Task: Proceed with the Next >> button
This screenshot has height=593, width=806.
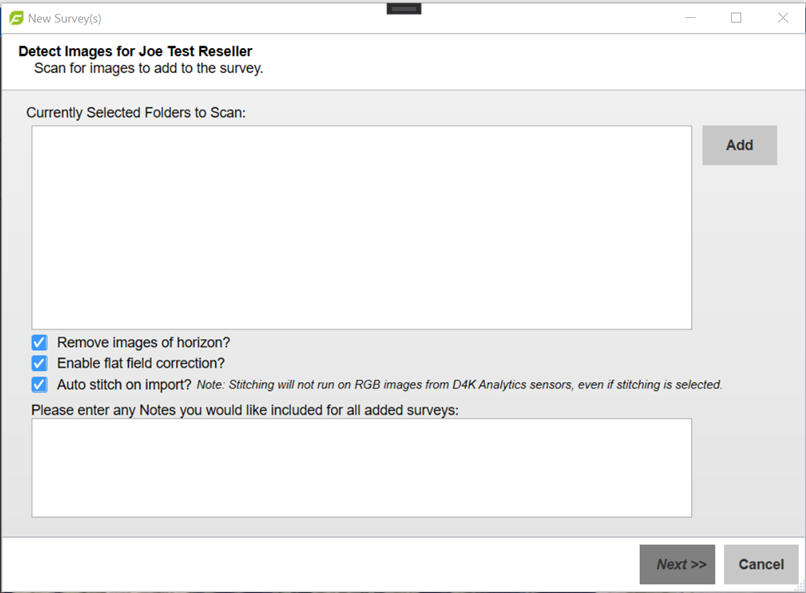Action: coord(677,564)
